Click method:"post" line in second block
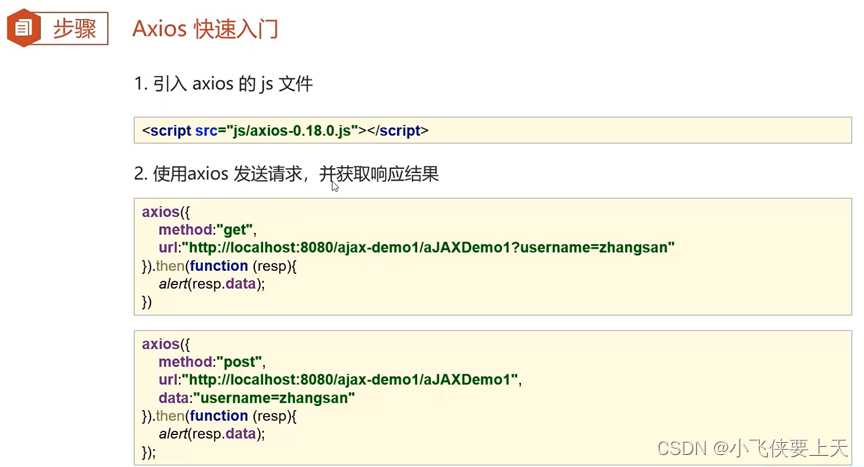This screenshot has height=467, width=864. click(x=212, y=362)
